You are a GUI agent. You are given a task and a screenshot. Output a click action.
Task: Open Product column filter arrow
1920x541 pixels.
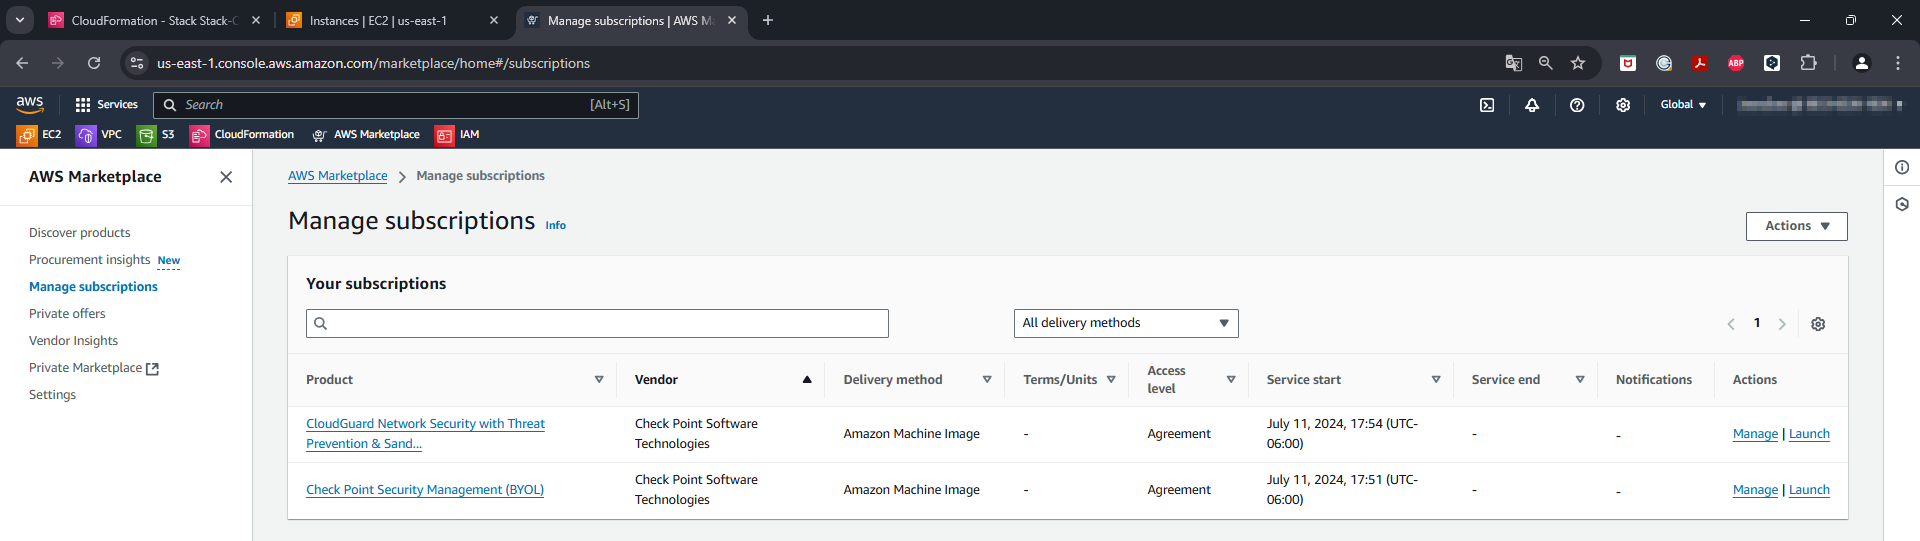pos(599,380)
